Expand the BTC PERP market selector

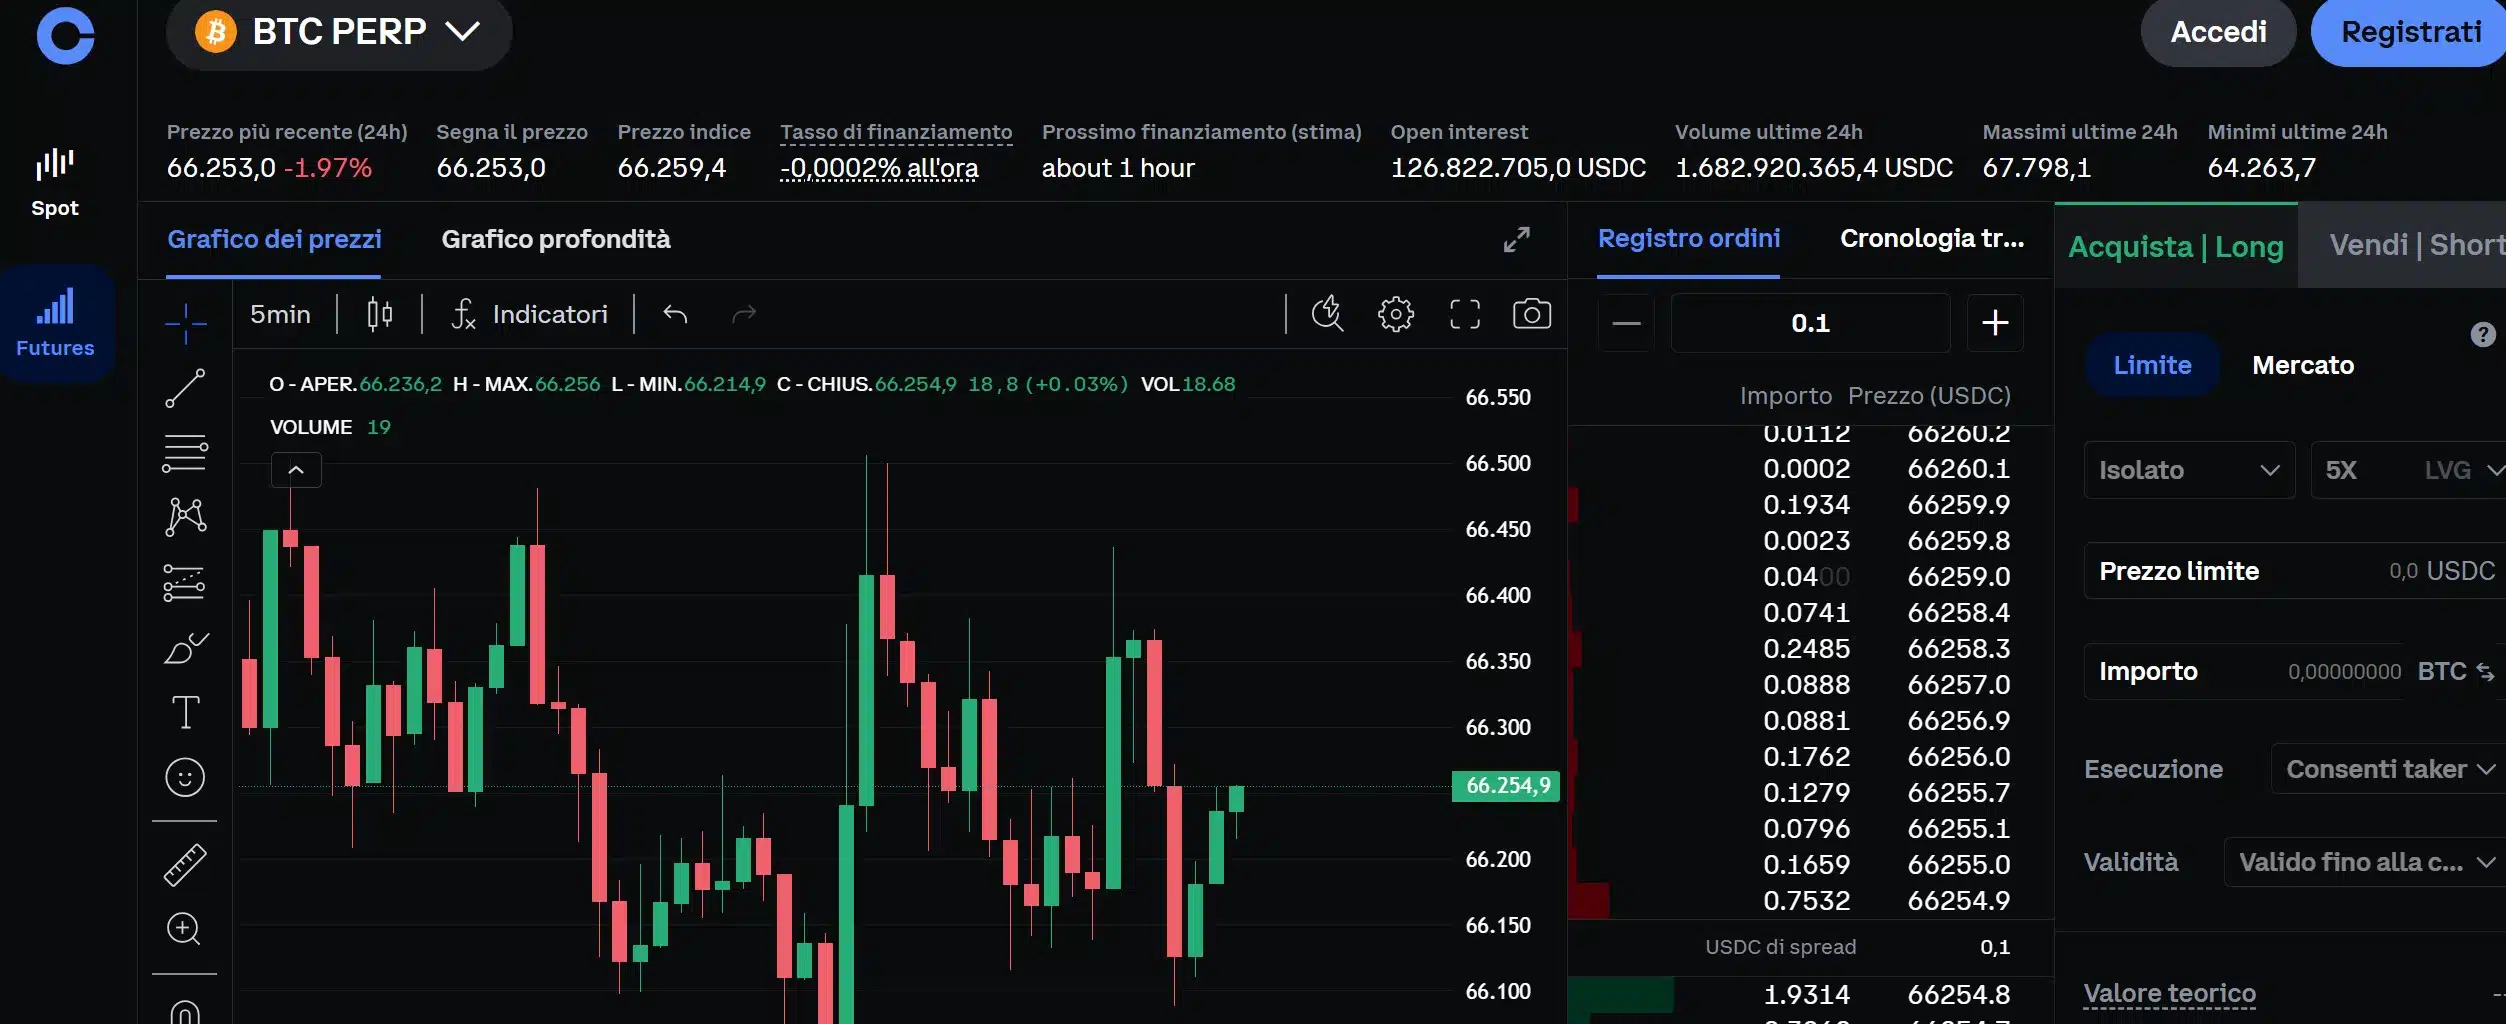(x=339, y=32)
